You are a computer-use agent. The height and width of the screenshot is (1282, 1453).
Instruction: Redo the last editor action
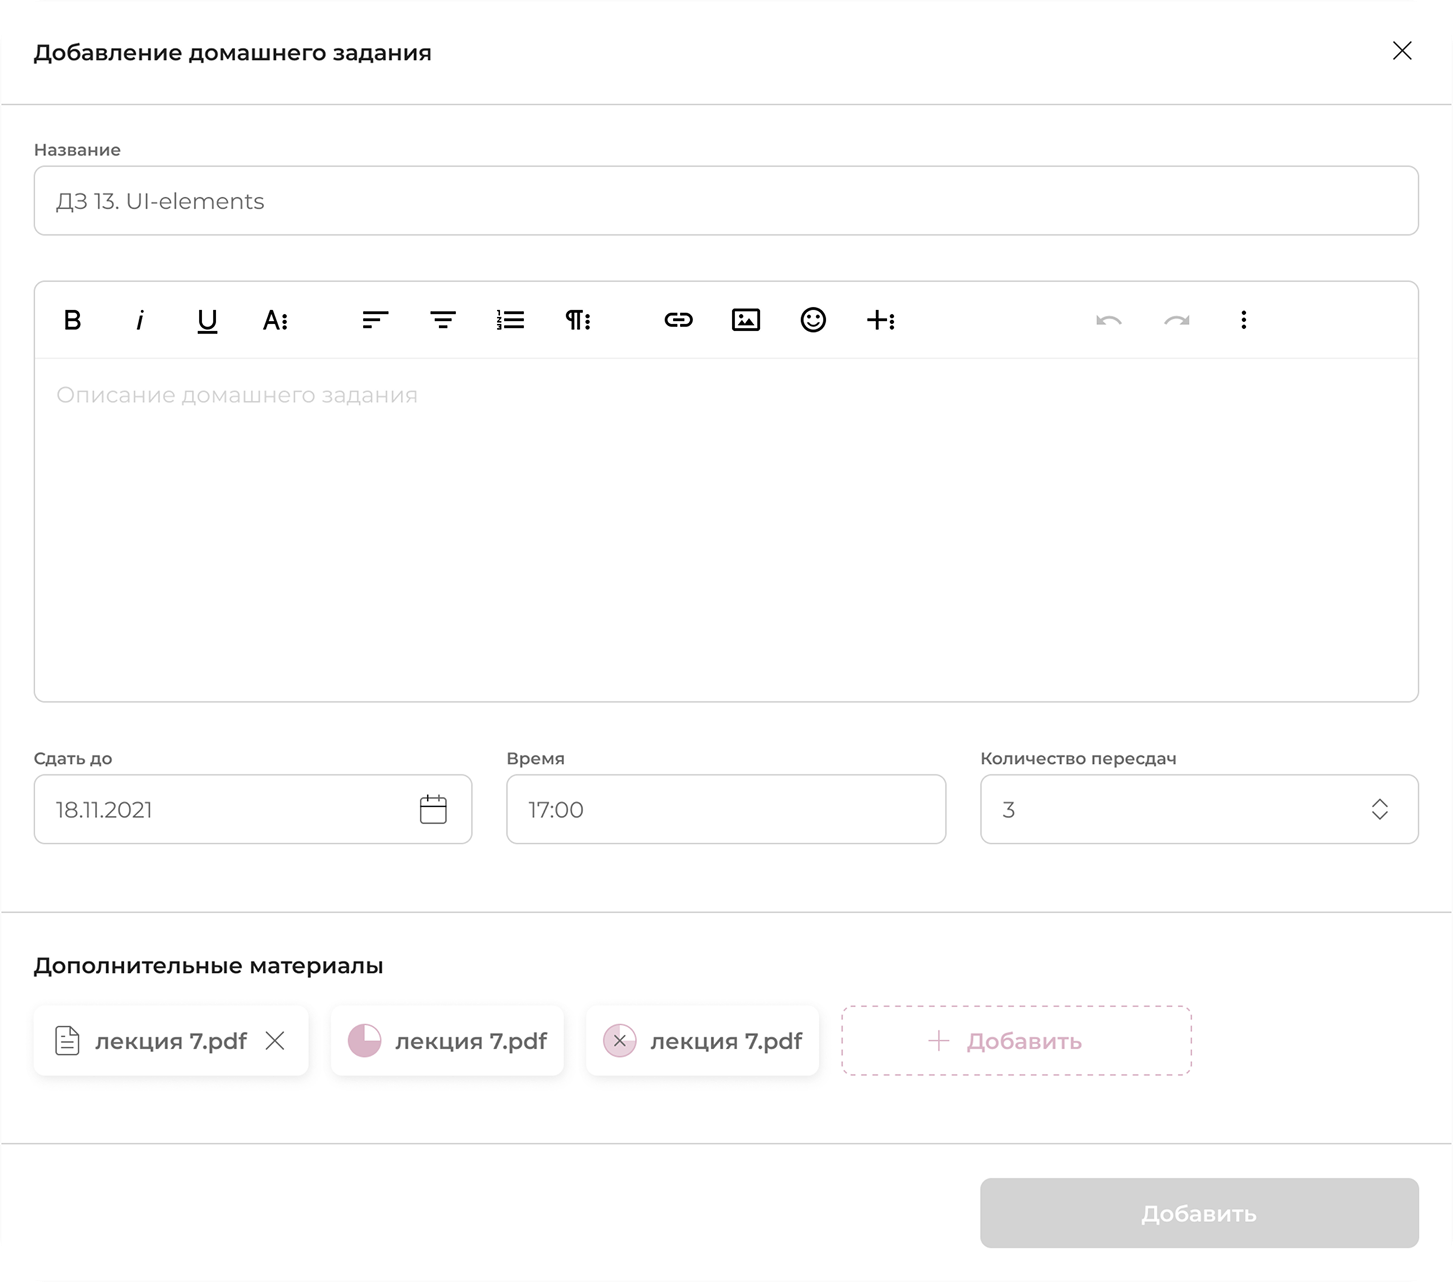point(1177,320)
